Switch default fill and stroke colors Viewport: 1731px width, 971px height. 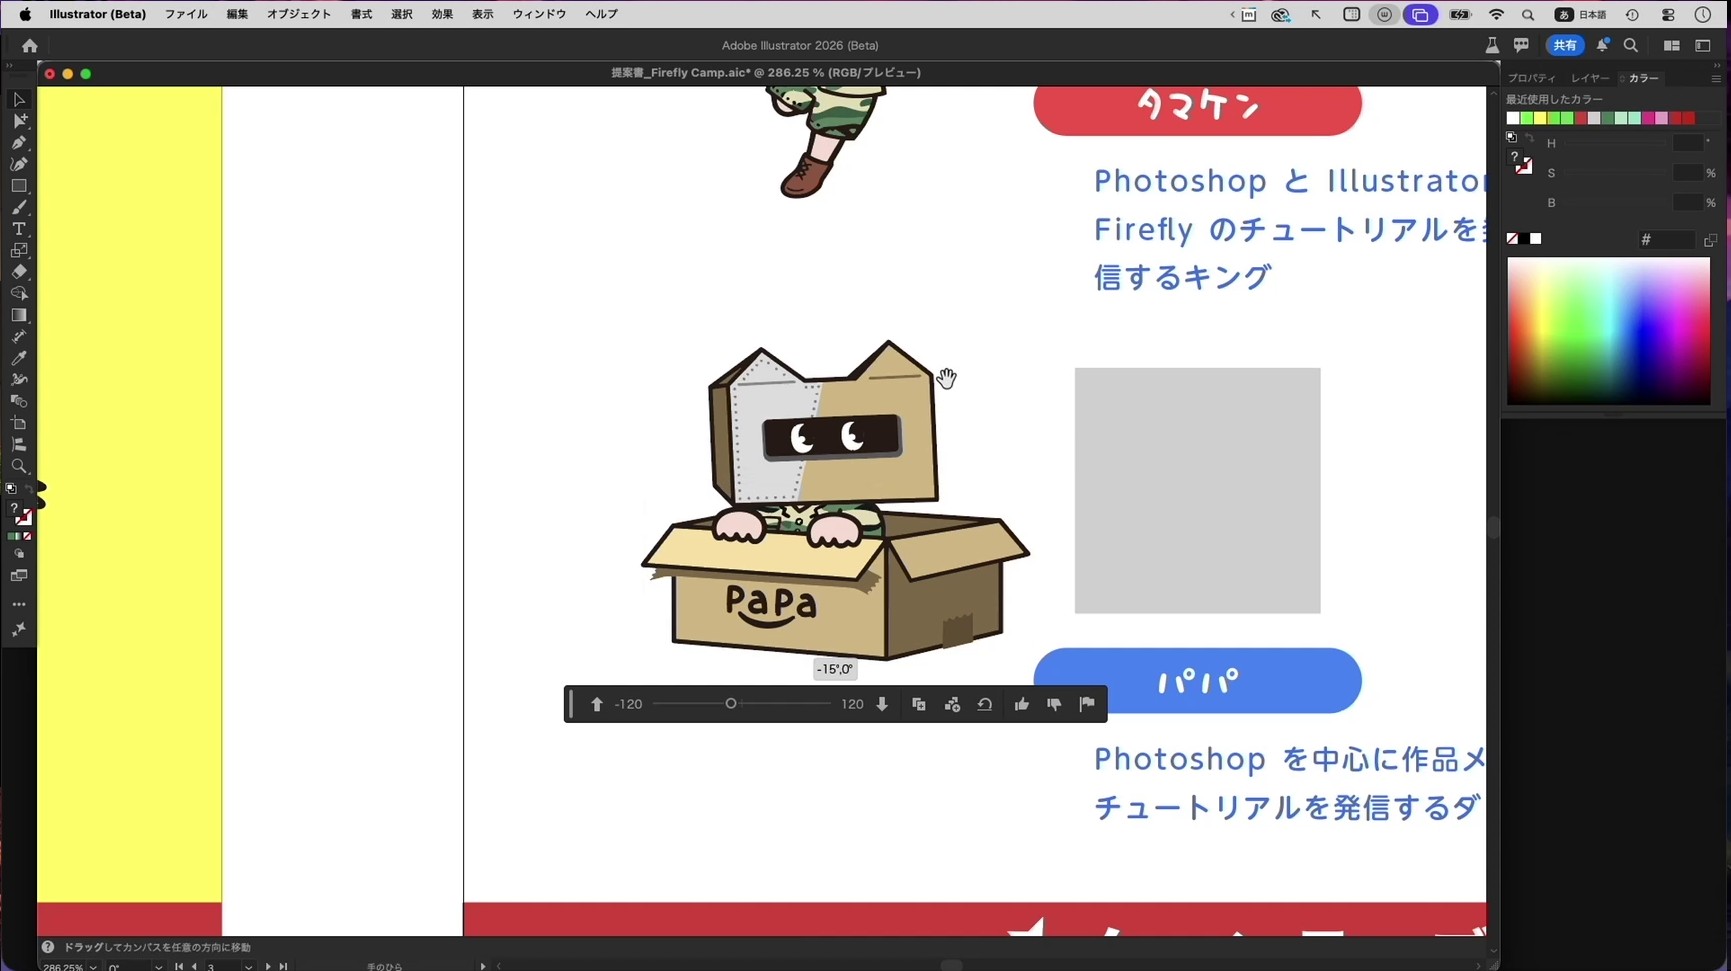pyautogui.click(x=27, y=486)
